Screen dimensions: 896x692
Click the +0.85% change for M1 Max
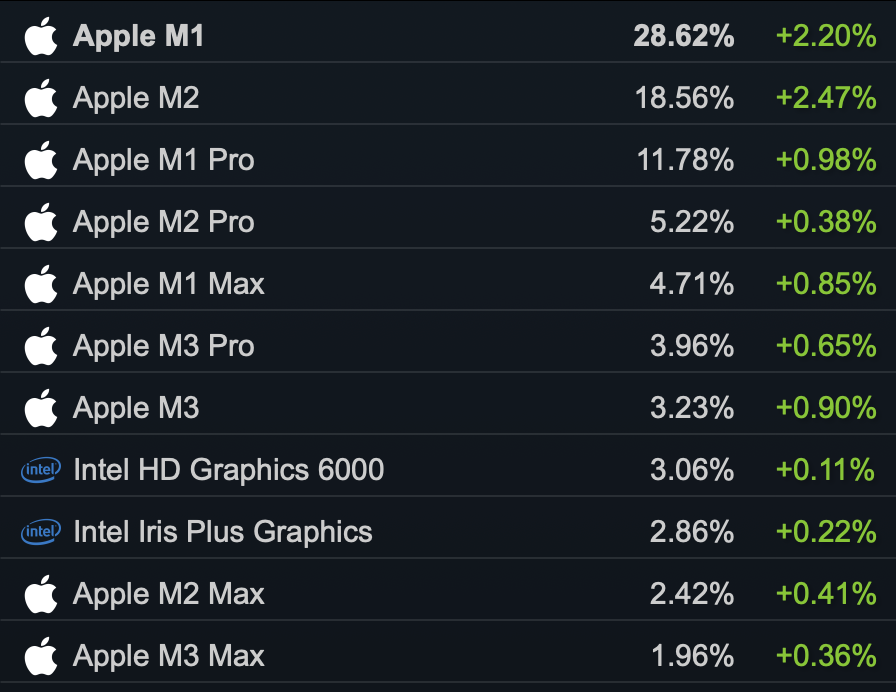click(826, 284)
